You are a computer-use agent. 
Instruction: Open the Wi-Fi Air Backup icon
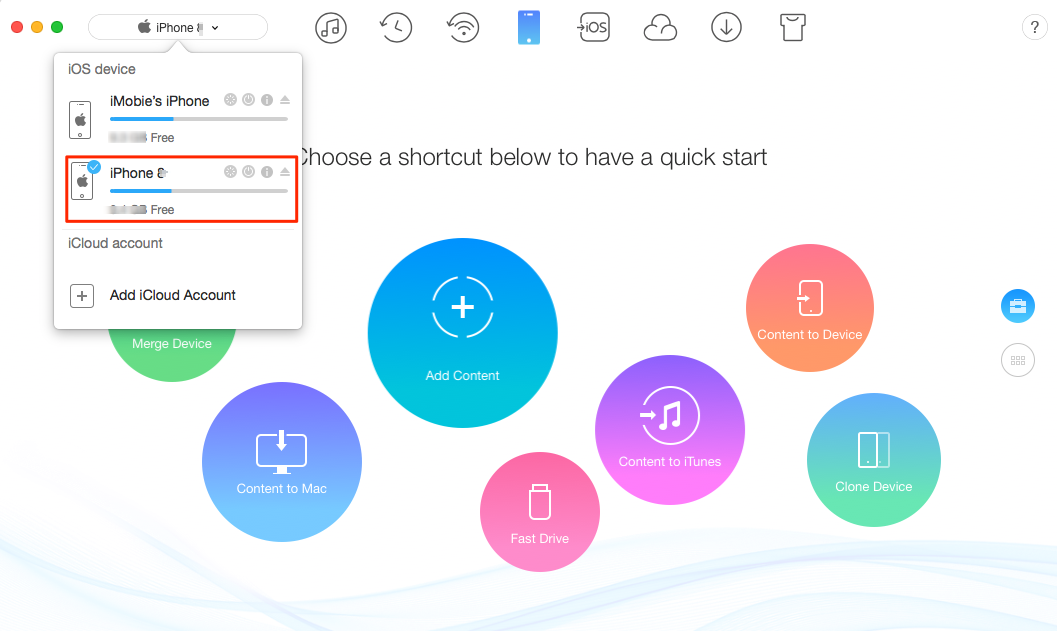pos(463,28)
